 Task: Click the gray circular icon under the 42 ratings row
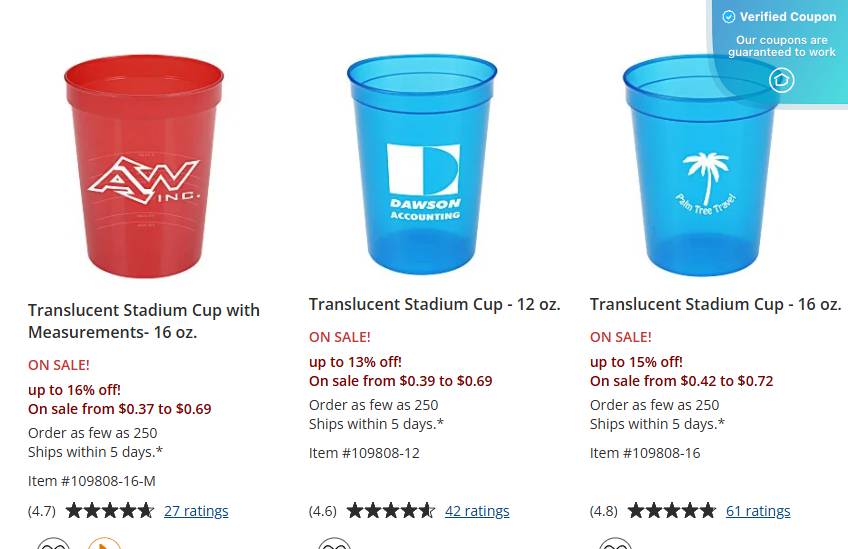335,544
